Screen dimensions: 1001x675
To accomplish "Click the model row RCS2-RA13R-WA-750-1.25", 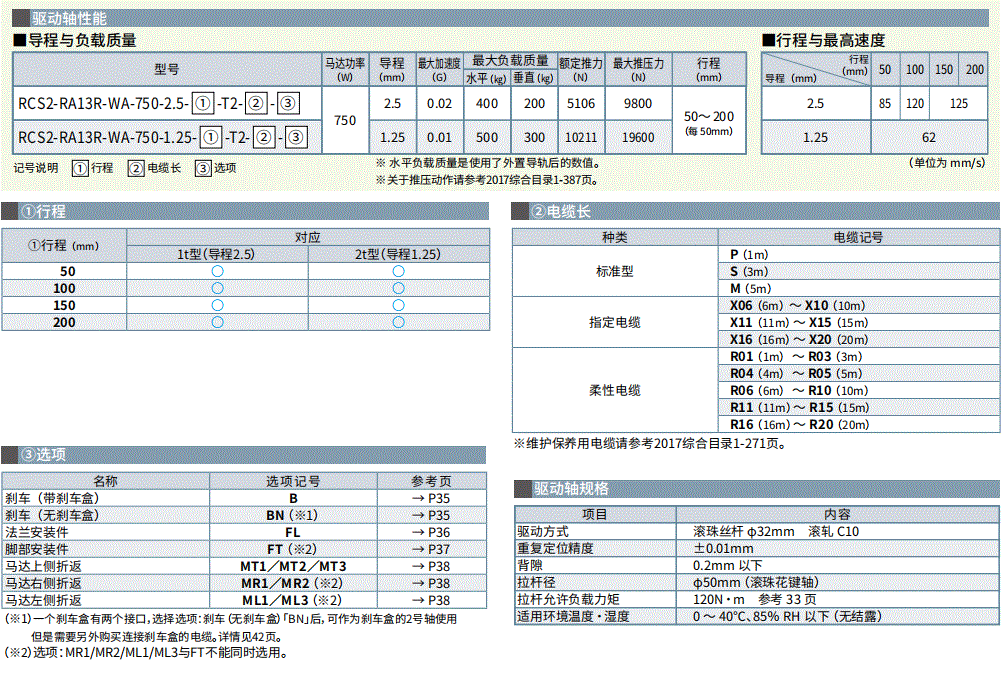I will 167,137.
